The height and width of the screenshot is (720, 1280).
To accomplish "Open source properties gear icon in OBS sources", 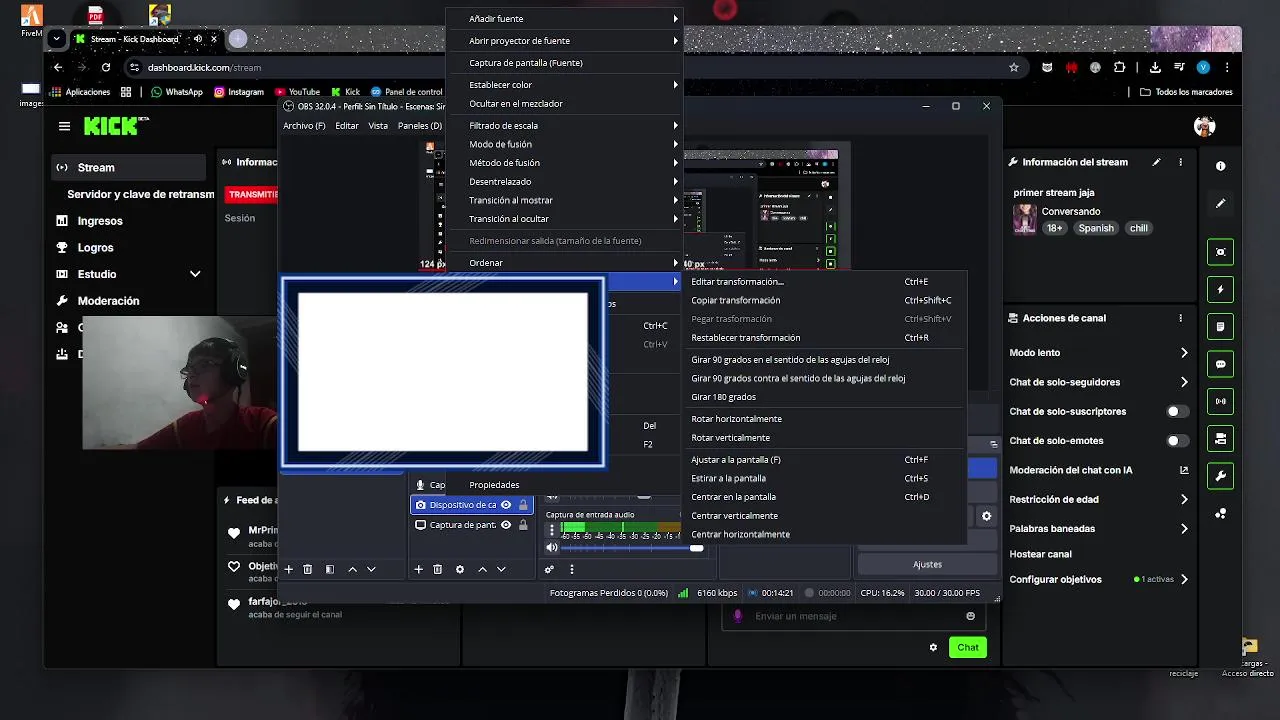I will pyautogui.click(x=460, y=569).
